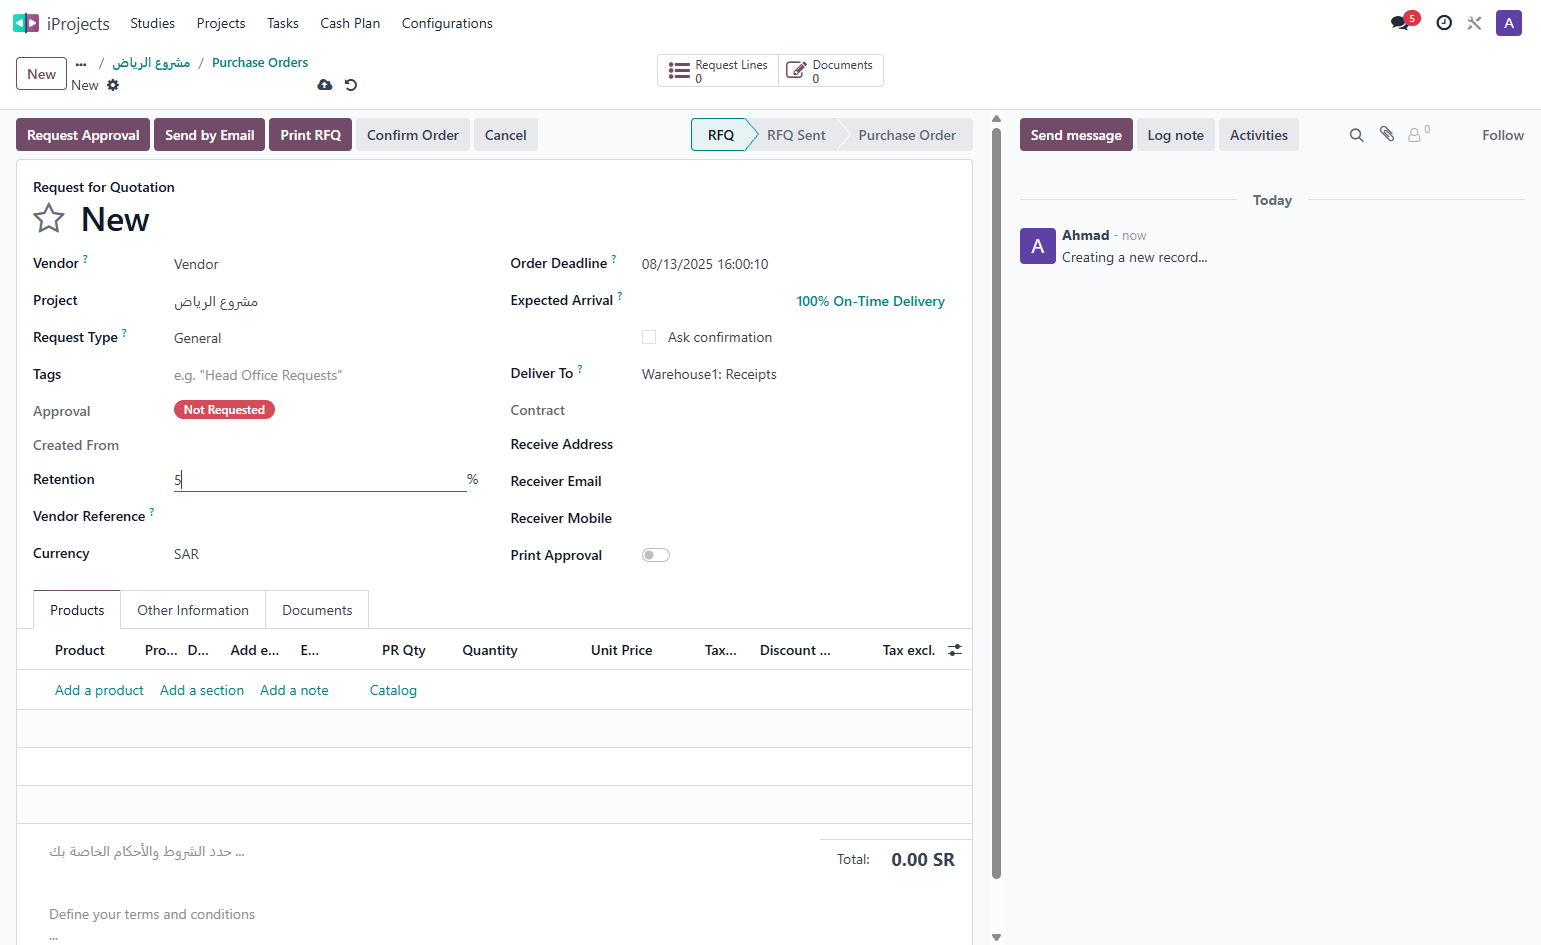Click the iProjects app logo icon
This screenshot has height=945, width=1541.
click(x=26, y=23)
